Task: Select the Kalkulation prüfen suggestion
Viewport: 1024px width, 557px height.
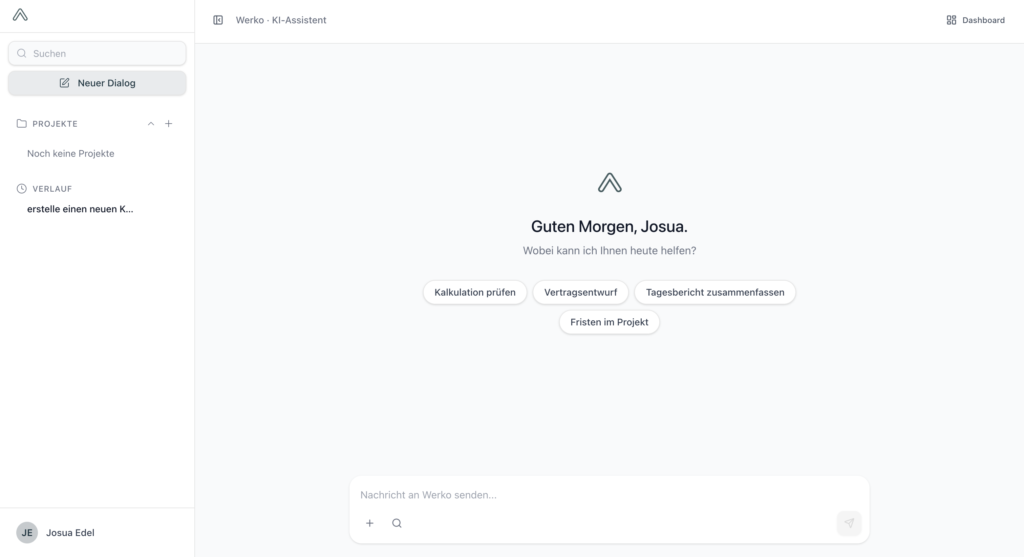Action: [475, 292]
